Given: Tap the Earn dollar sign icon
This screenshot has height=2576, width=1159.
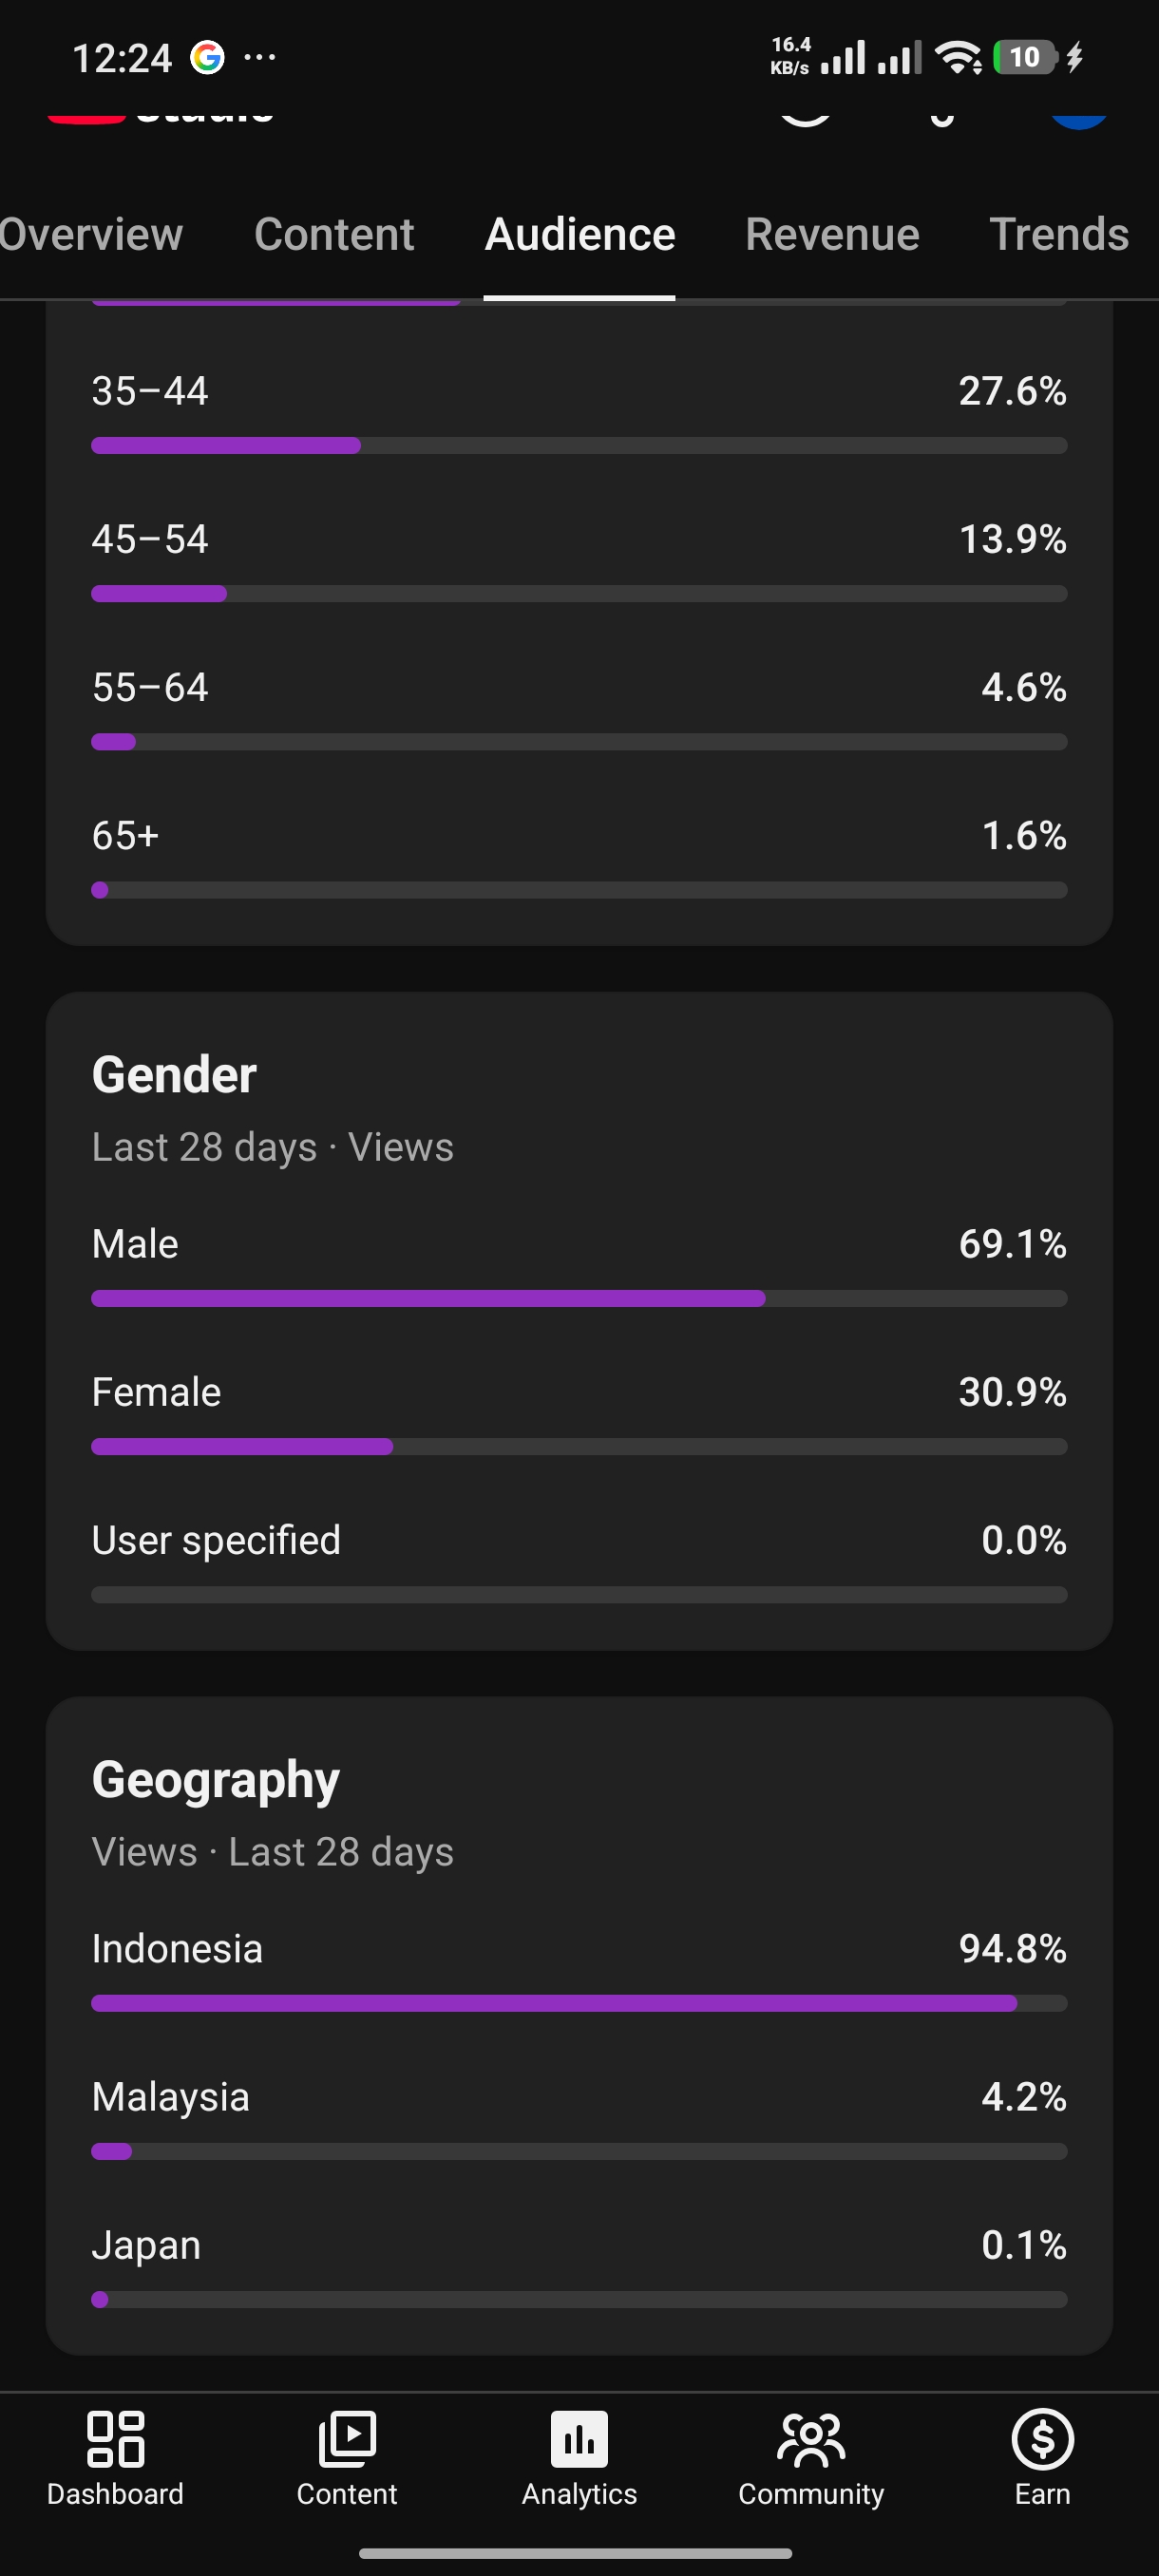Looking at the screenshot, I should click(x=1042, y=2439).
